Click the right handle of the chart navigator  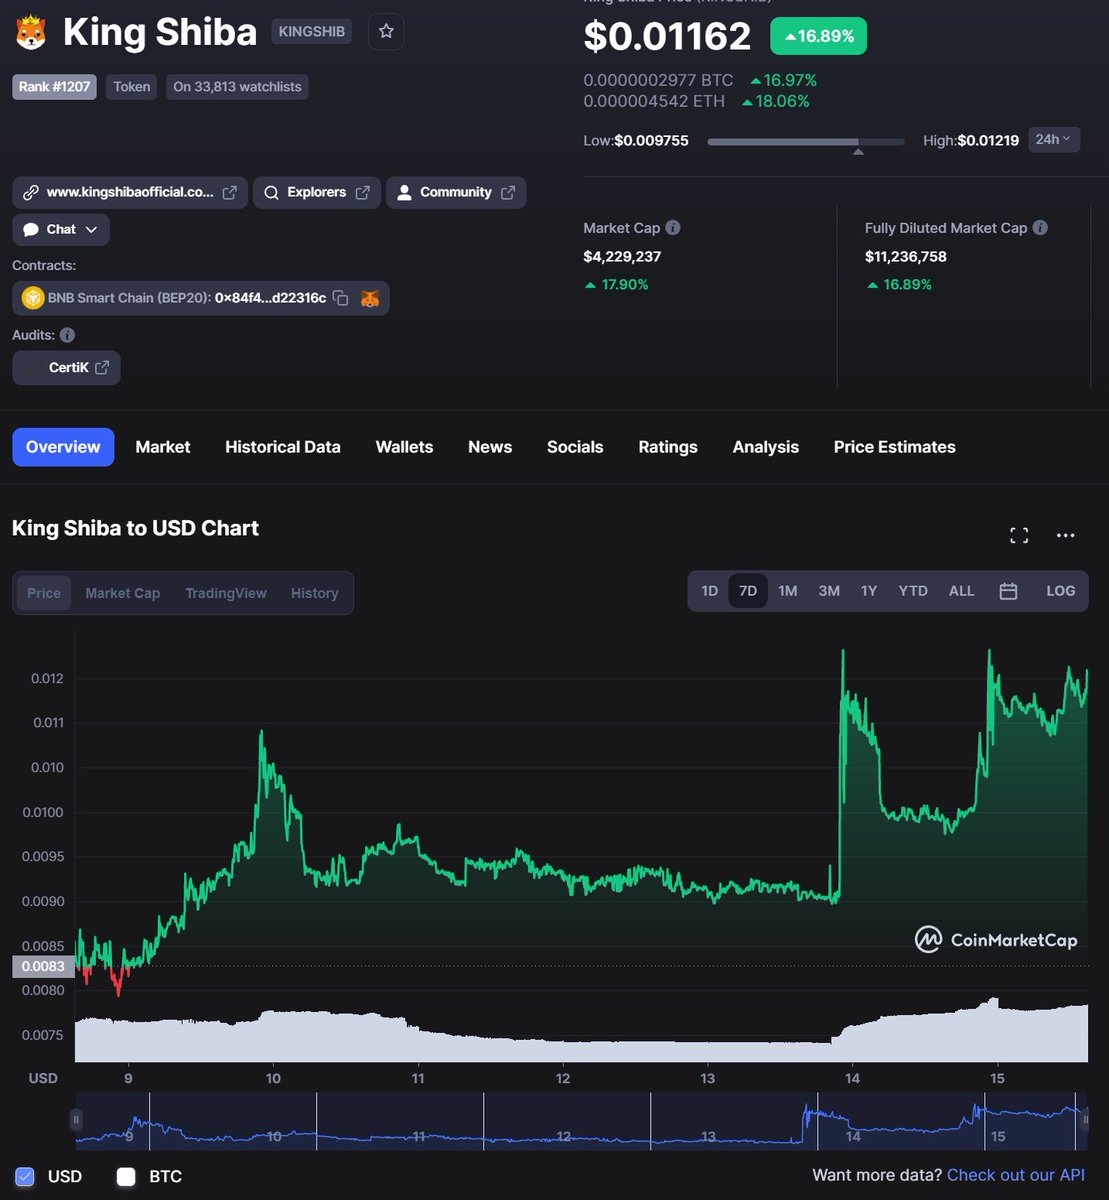pos(1086,1119)
